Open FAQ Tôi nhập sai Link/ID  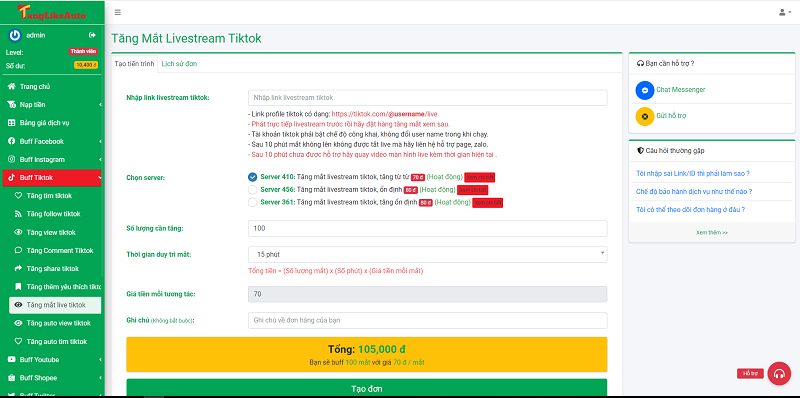693,173
